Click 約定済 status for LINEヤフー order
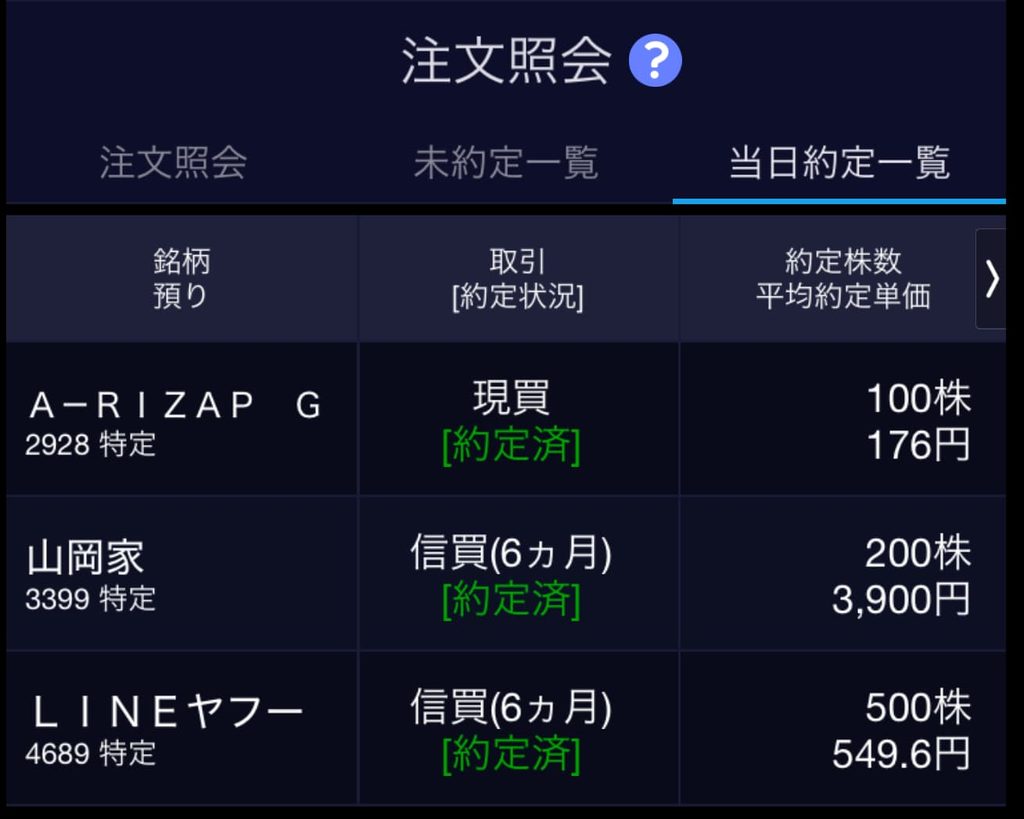 pyautogui.click(x=511, y=753)
